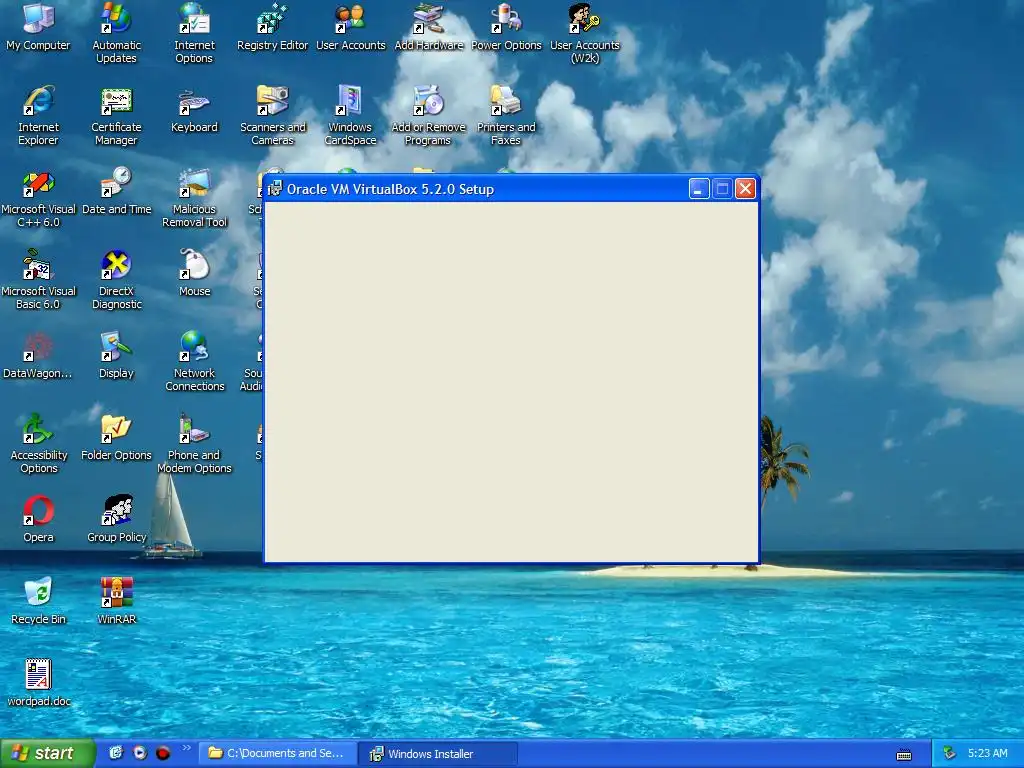Select the Automatic Updates desktop icon
The image size is (1024, 768).
116,33
